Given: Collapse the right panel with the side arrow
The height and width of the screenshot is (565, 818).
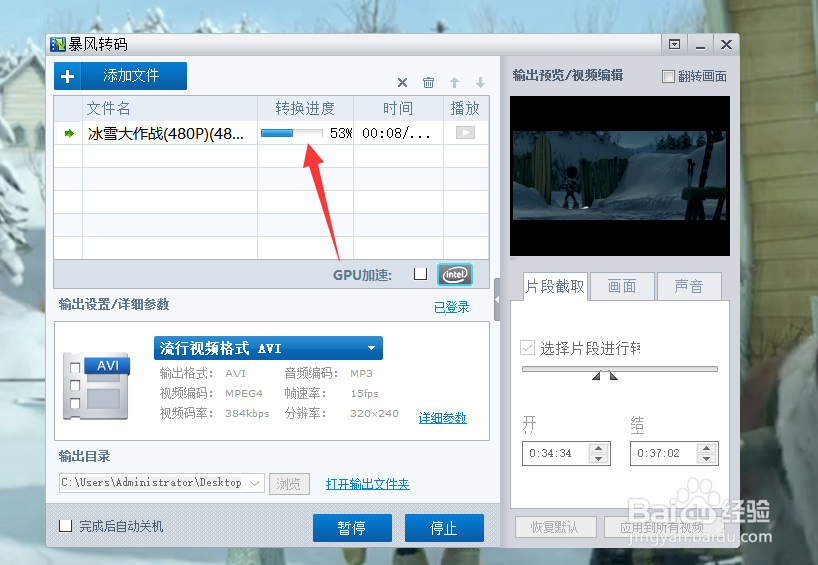Looking at the screenshot, I should [497, 299].
